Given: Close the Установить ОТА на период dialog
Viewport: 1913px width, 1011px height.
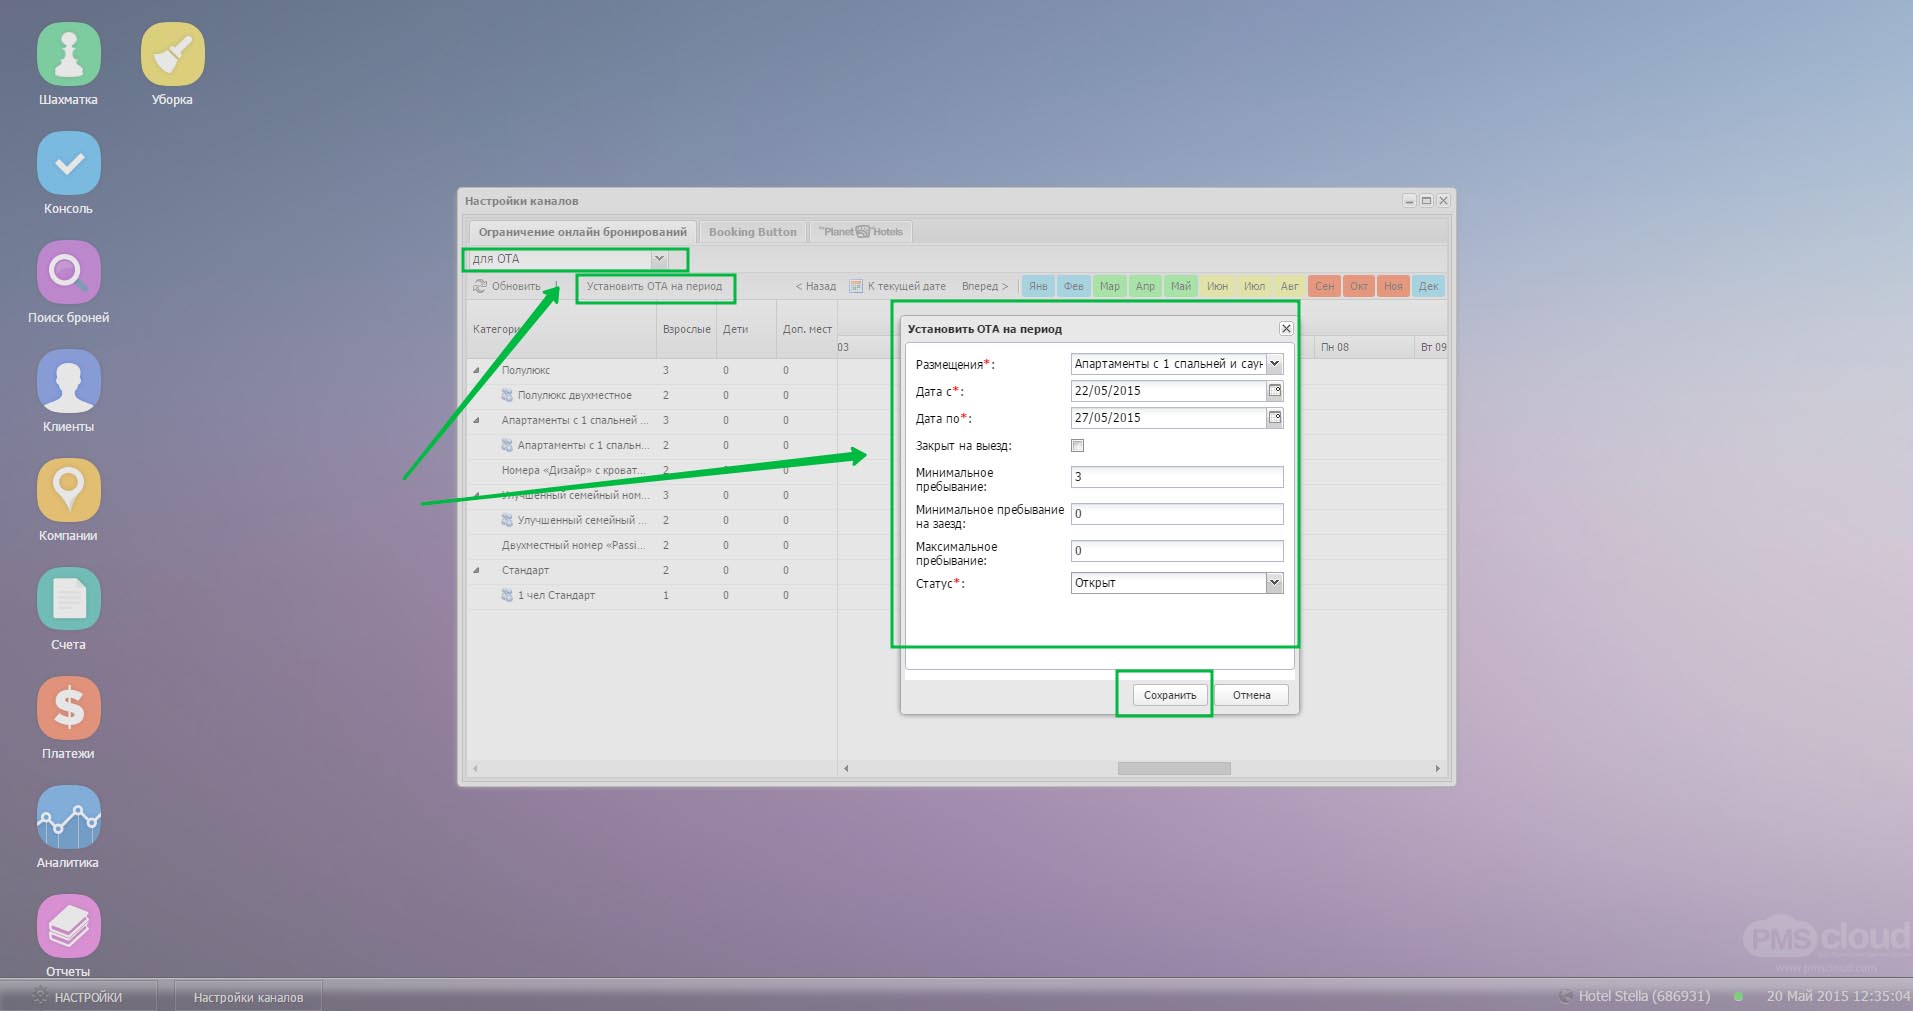Looking at the screenshot, I should pyautogui.click(x=1286, y=328).
